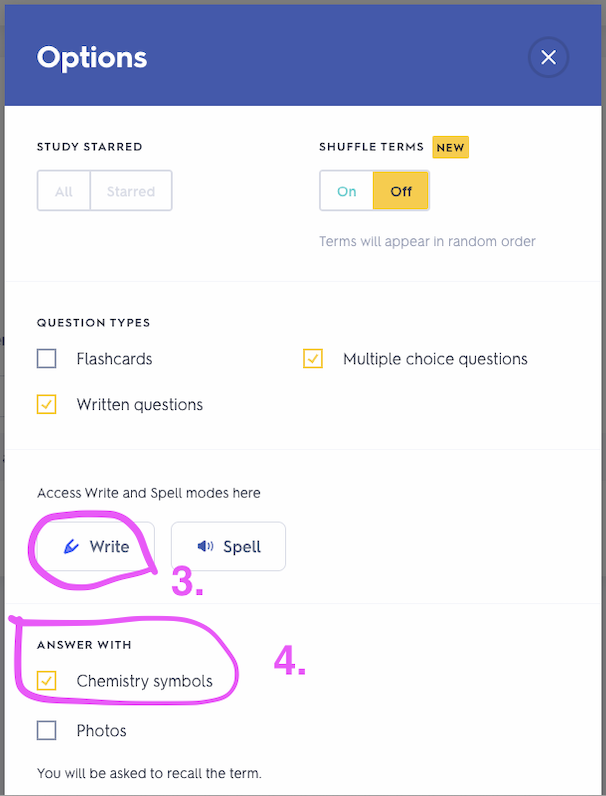Open Write mode
Viewport: 606px width, 796px height.
point(95,546)
